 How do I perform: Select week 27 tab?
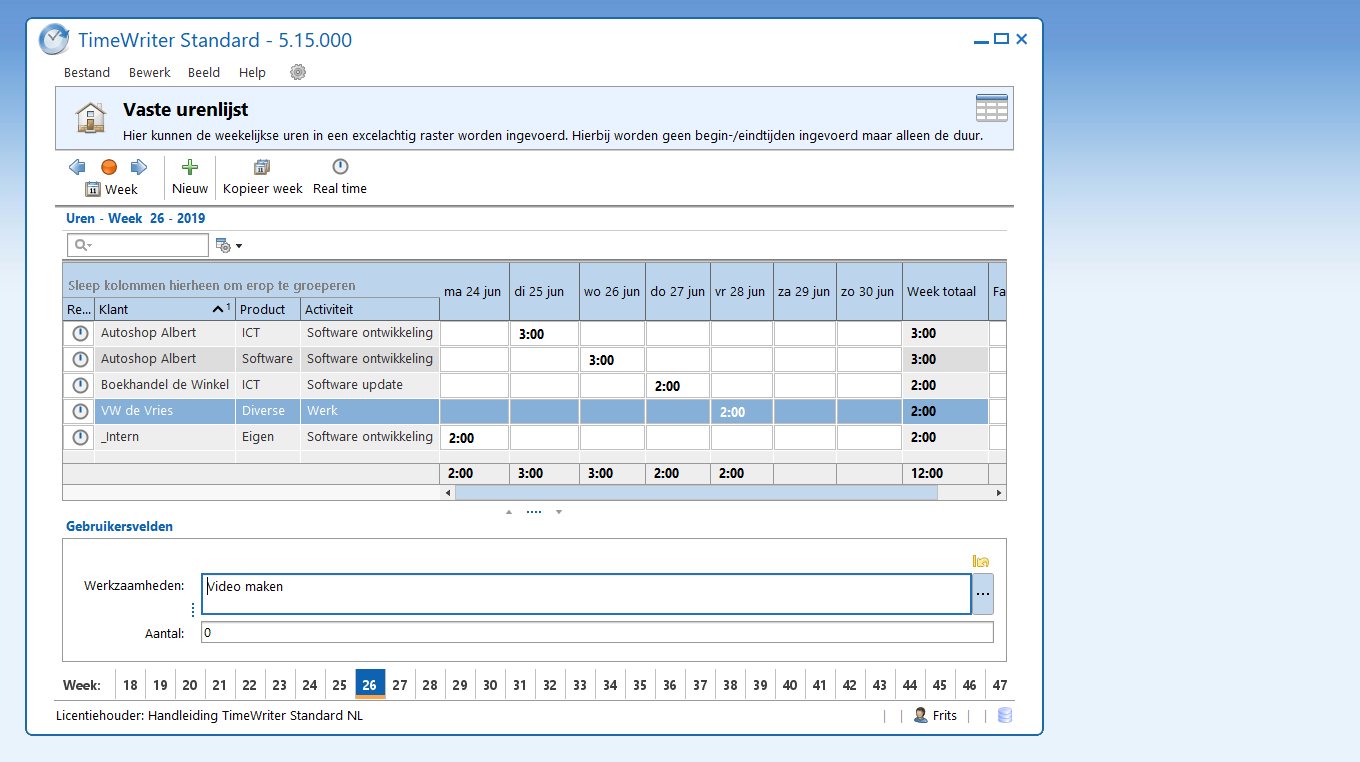(400, 685)
